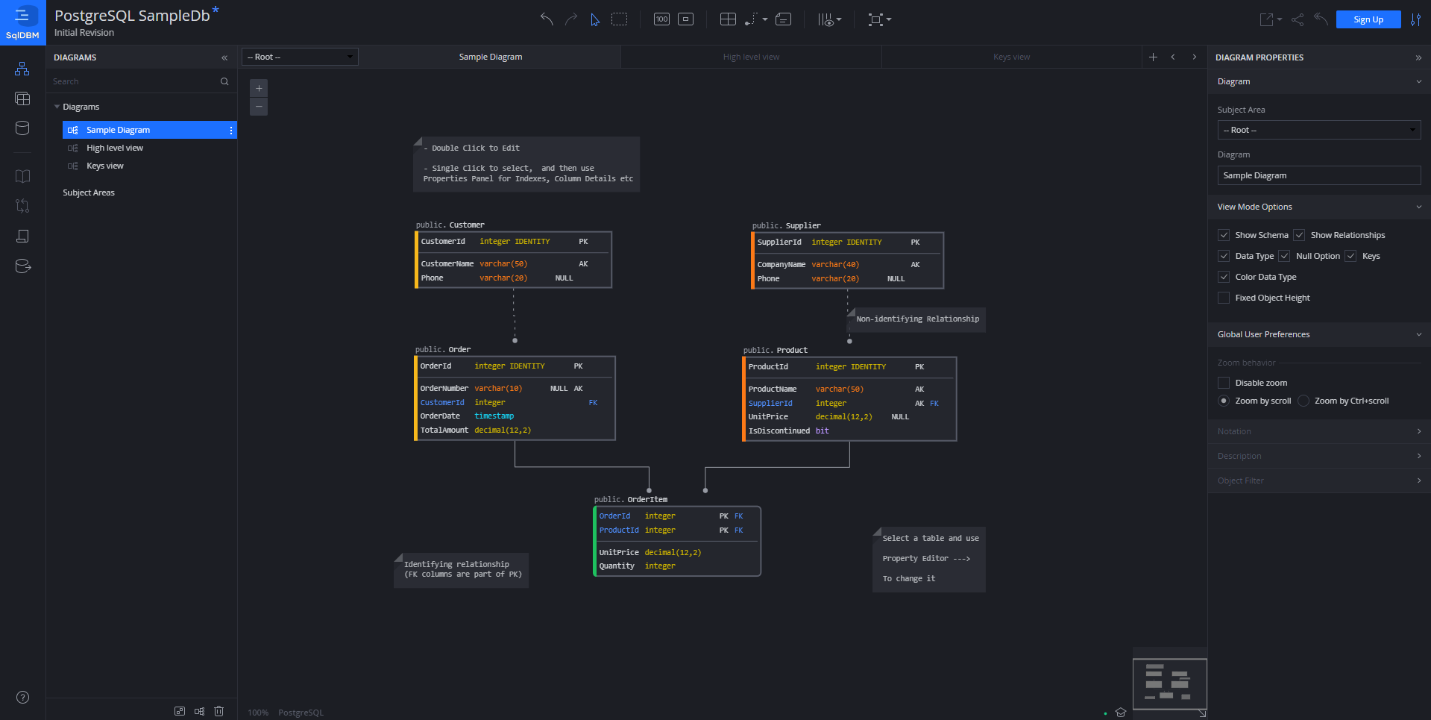The image size is (1431, 720).
Task: Open the laptop device sidebar icon
Action: (22, 236)
